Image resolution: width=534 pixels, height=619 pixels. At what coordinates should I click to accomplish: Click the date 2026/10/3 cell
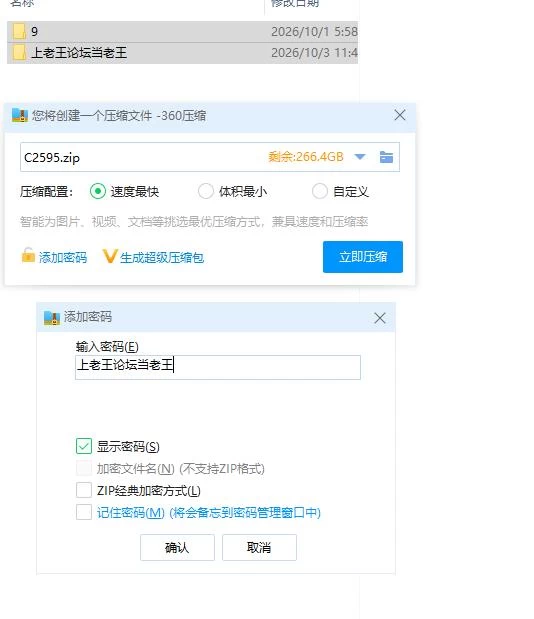[x=314, y=53]
